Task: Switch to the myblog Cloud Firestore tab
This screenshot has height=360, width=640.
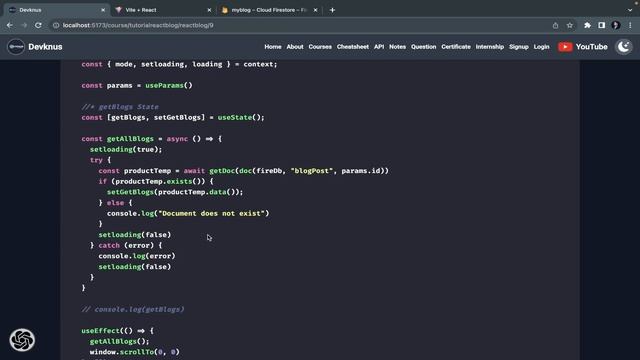Action: click(x=269, y=10)
